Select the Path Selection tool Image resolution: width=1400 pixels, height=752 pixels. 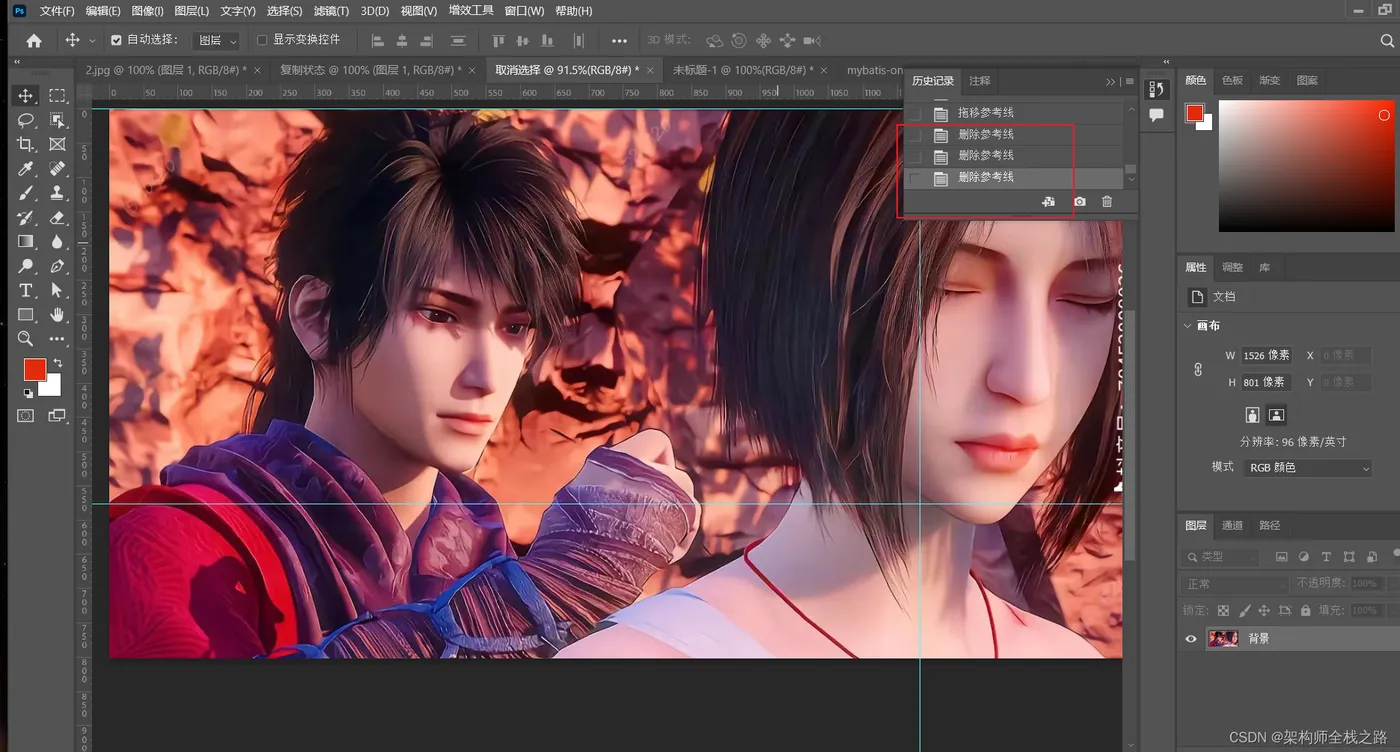coord(57,290)
